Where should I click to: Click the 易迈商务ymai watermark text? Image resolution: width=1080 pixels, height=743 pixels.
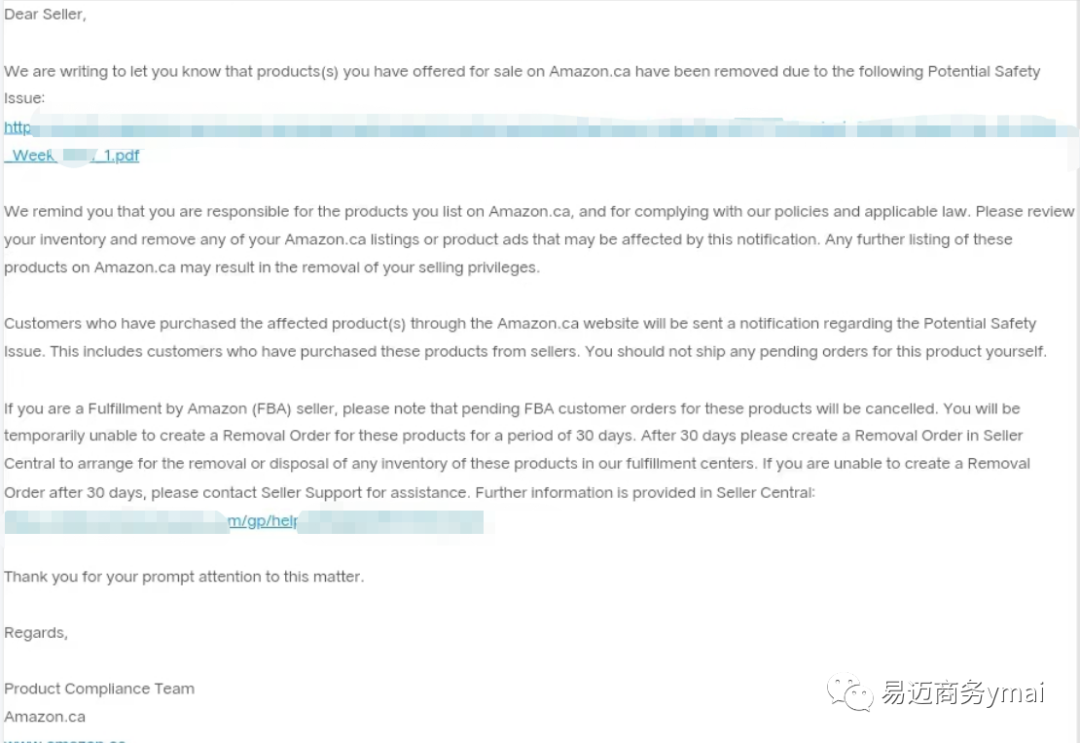point(963,693)
